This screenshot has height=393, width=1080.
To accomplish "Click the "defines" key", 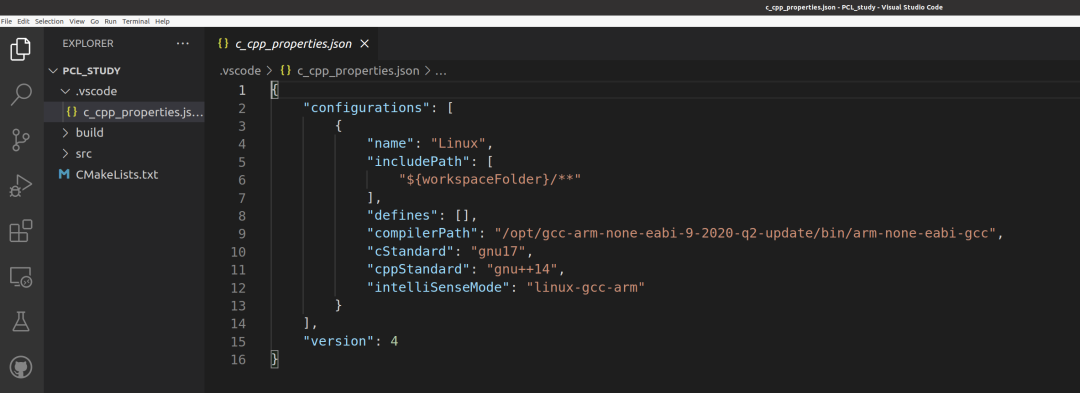I will click(x=403, y=215).
